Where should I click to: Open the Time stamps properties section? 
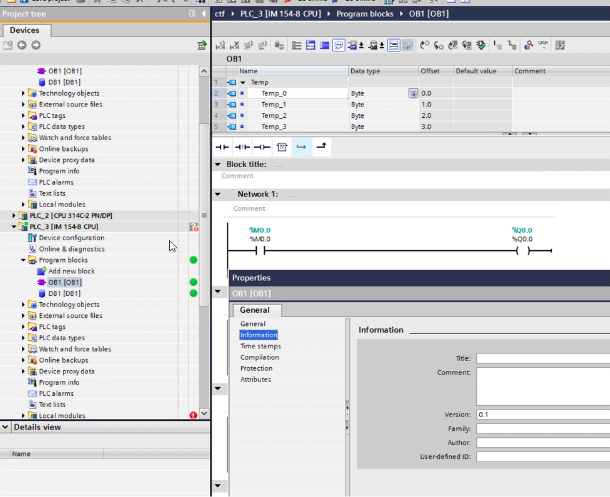261,346
